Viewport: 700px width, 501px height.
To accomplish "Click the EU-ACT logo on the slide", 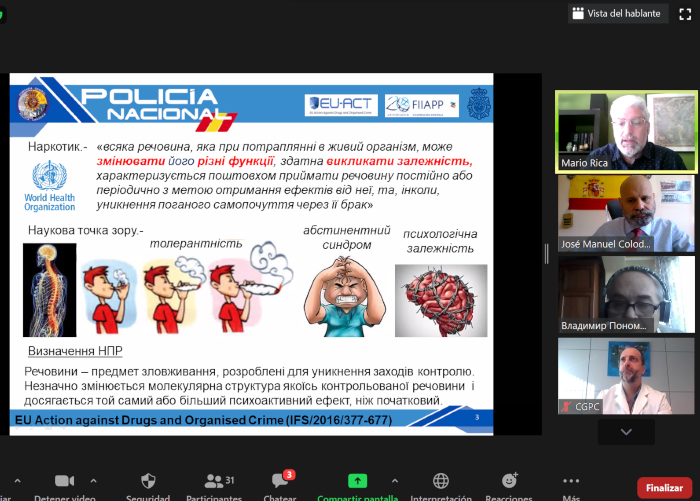I will (x=341, y=105).
